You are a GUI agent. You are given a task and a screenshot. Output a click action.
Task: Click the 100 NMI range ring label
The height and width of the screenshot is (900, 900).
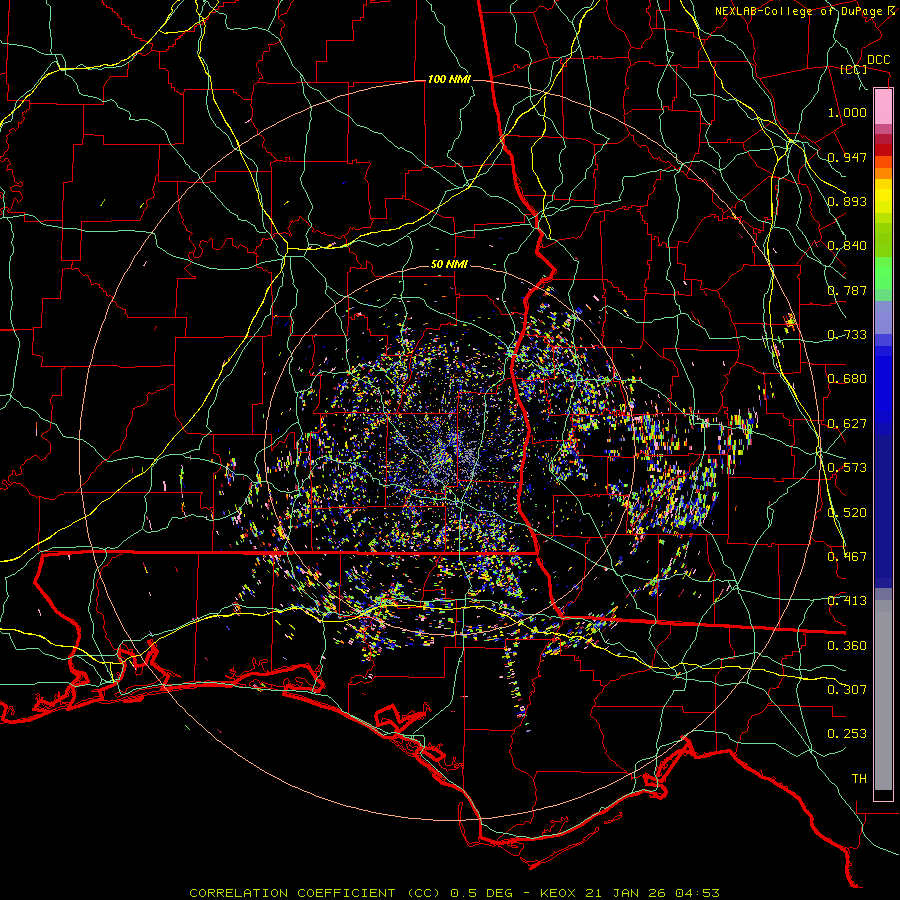(449, 79)
